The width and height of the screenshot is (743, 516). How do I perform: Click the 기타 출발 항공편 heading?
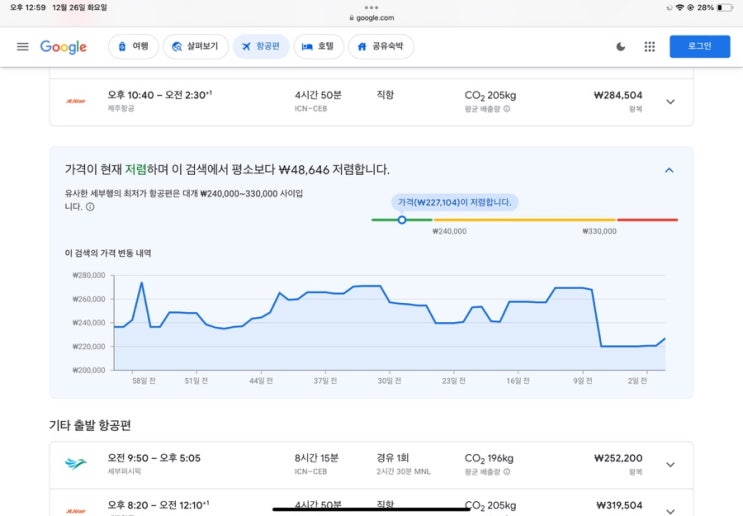[x=90, y=425]
